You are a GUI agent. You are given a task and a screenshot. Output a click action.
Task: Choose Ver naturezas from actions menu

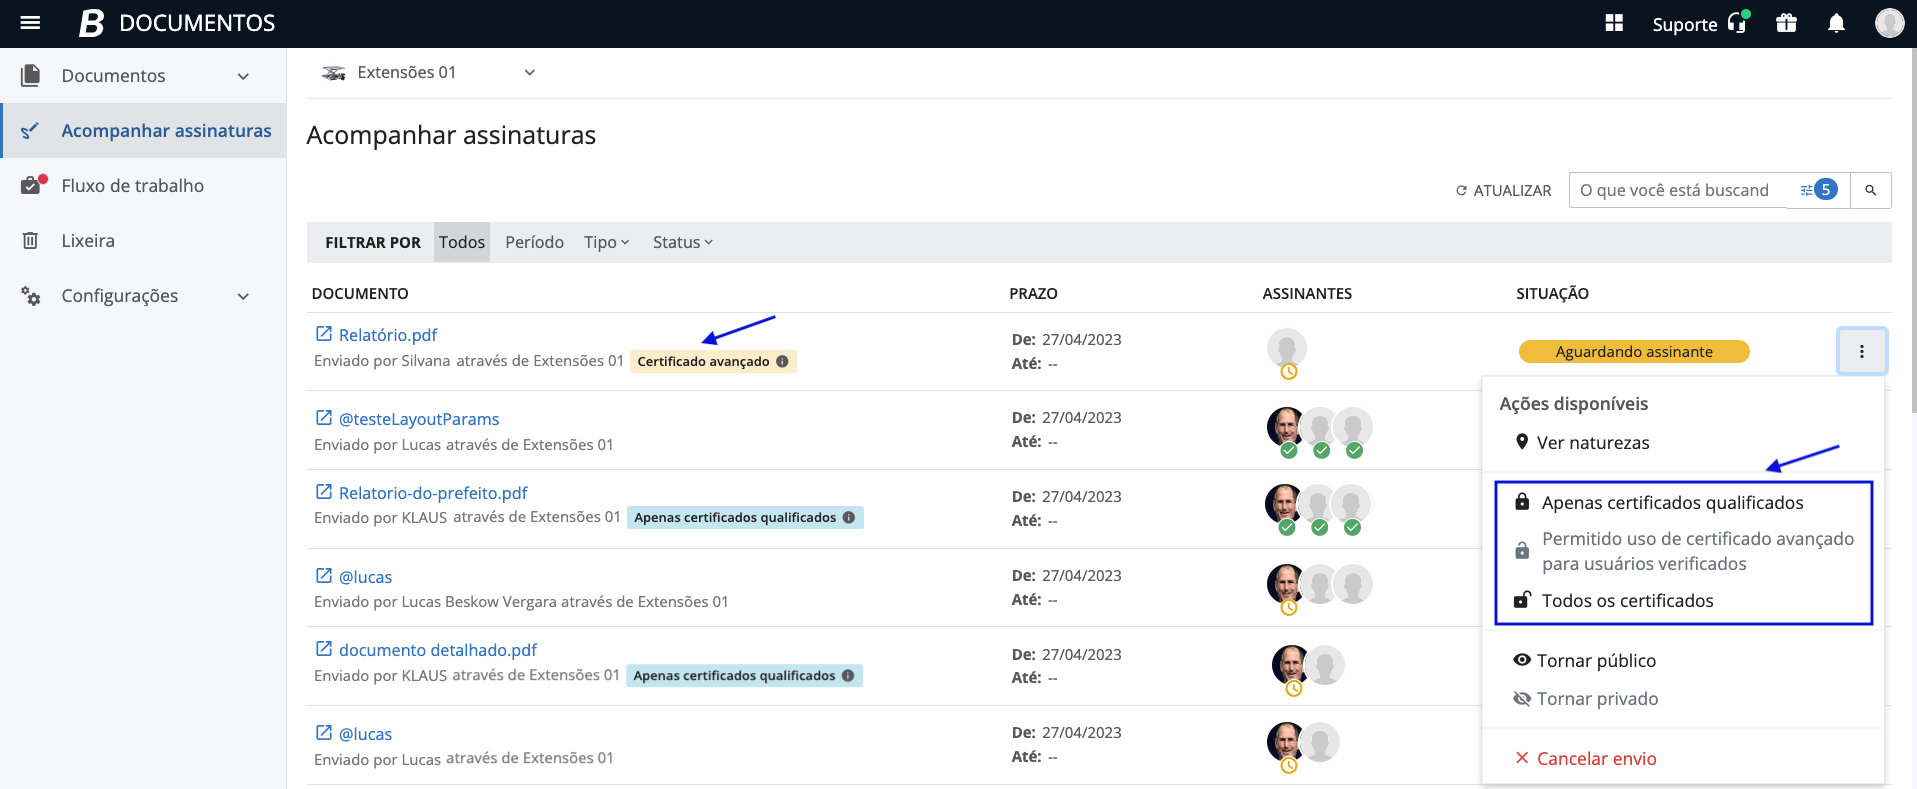(1592, 443)
